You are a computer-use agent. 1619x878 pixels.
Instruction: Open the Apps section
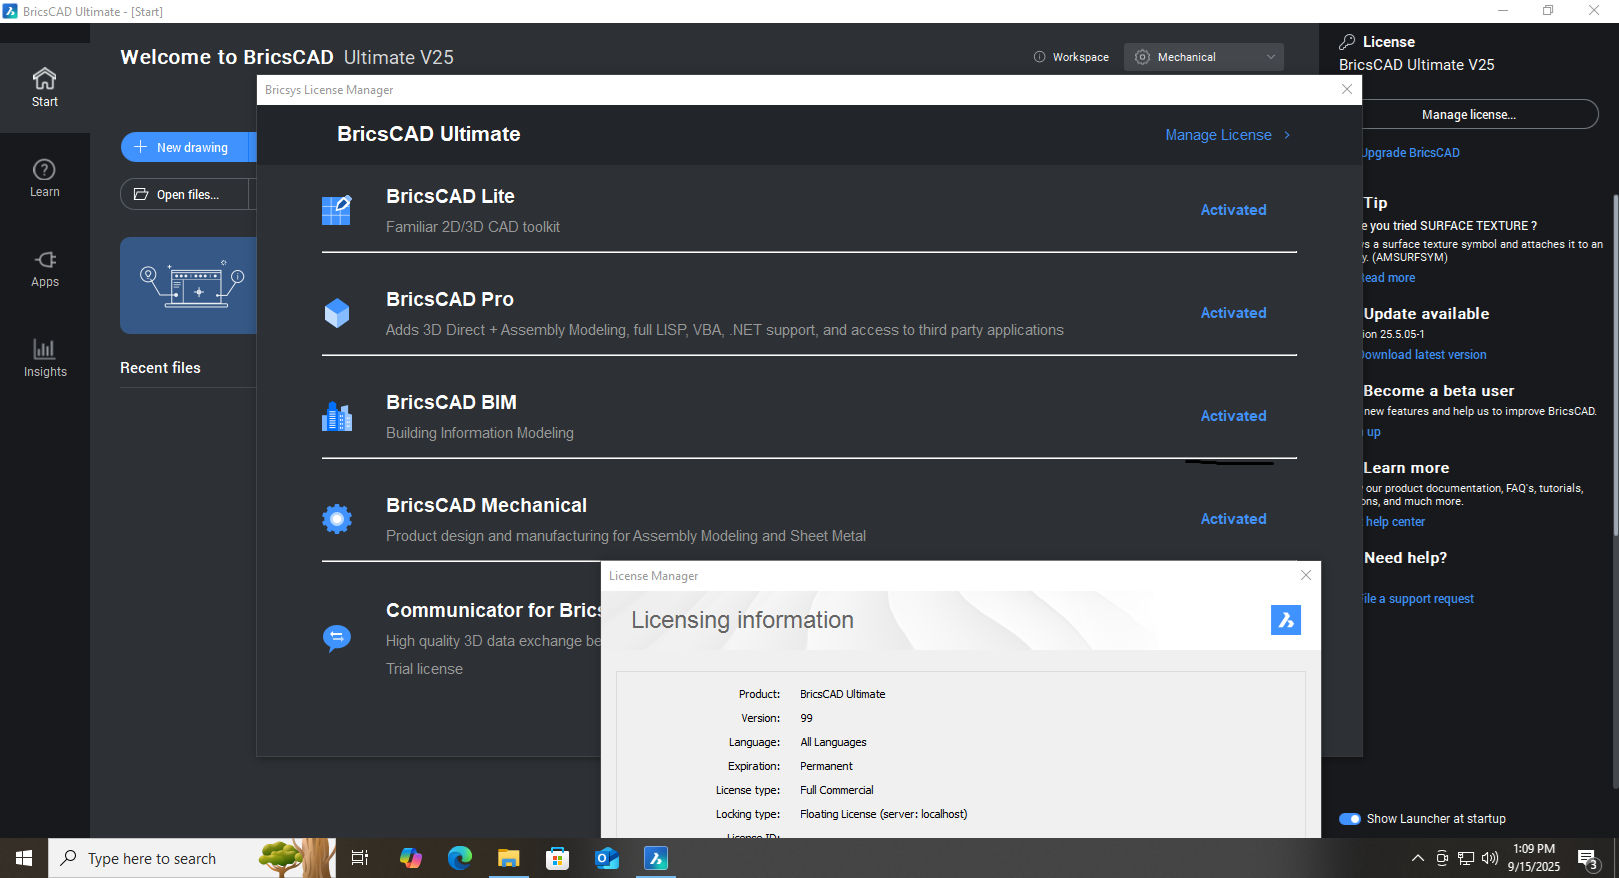point(44,268)
